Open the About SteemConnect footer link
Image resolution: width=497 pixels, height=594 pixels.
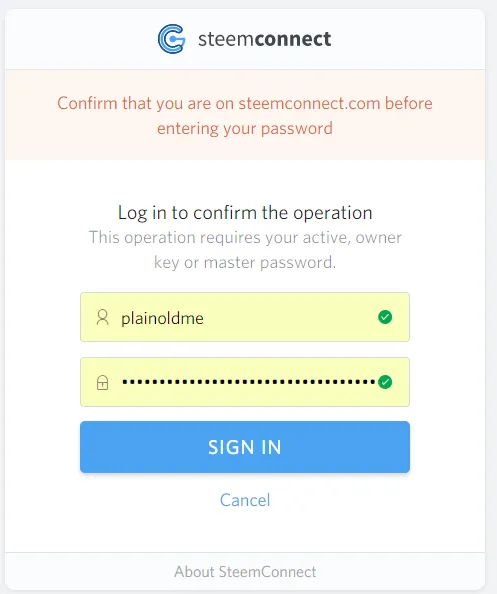(245, 572)
